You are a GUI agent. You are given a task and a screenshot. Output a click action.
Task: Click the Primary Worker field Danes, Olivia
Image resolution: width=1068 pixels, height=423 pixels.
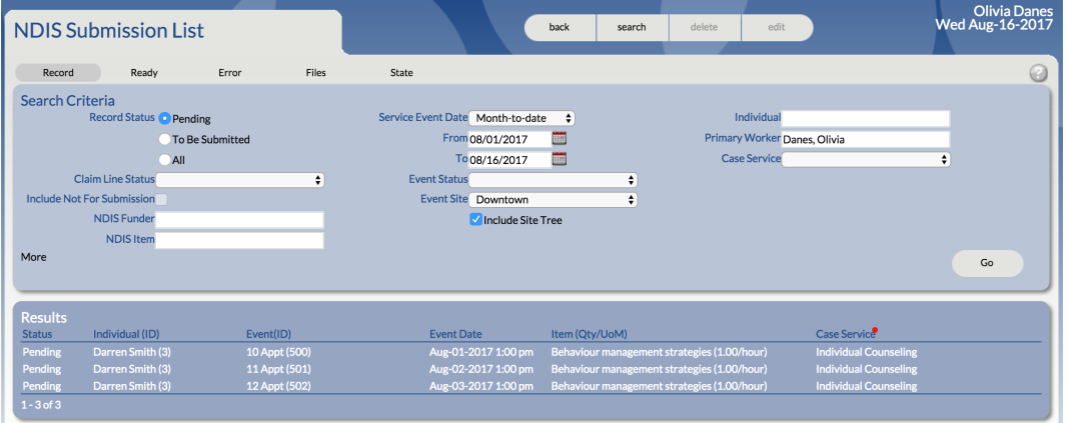(866, 140)
